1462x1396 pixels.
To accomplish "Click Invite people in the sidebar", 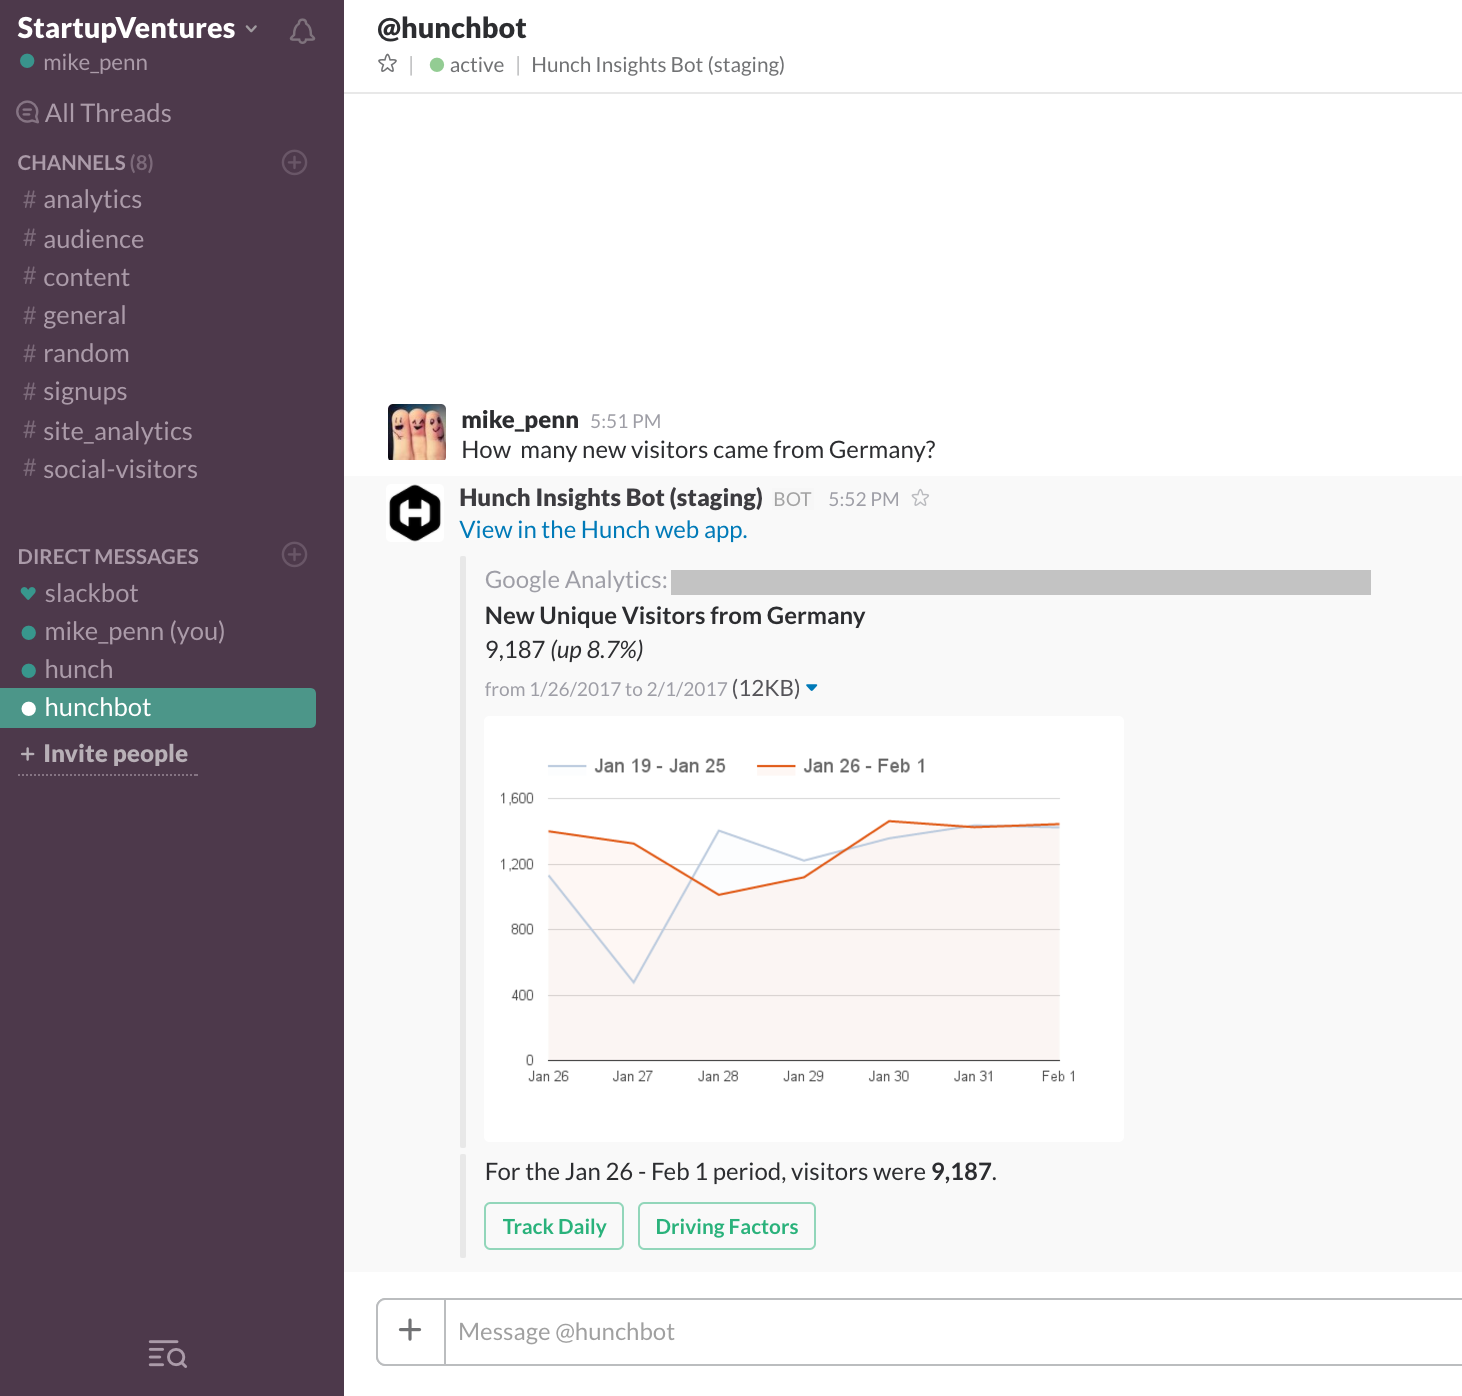I will [x=115, y=754].
